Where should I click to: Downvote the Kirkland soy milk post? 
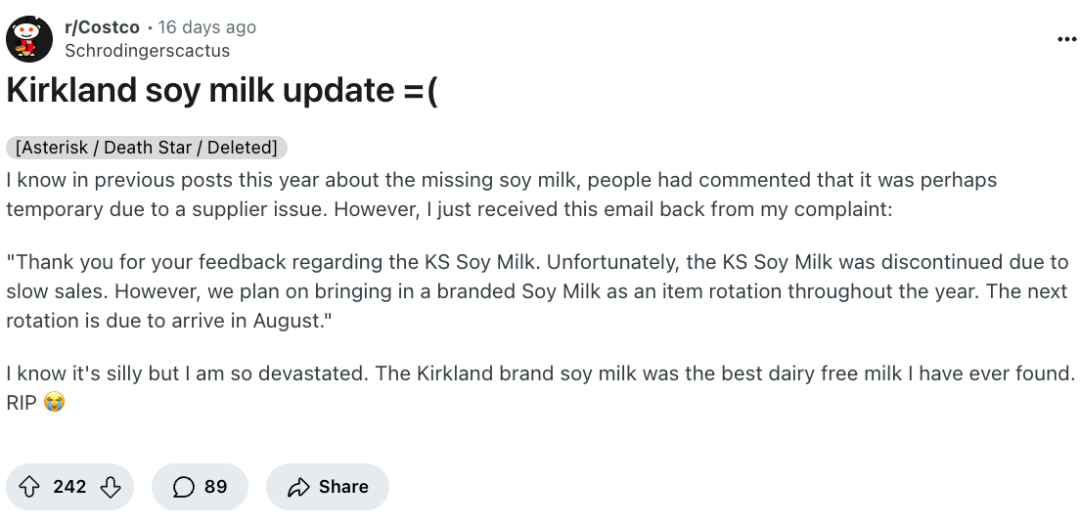[x=110, y=487]
